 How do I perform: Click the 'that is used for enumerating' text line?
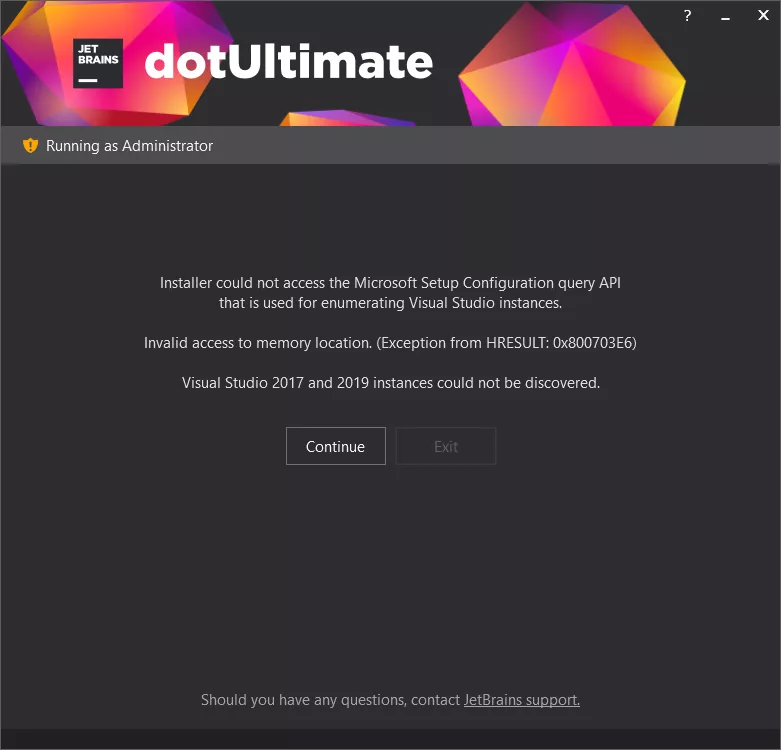[x=390, y=303]
